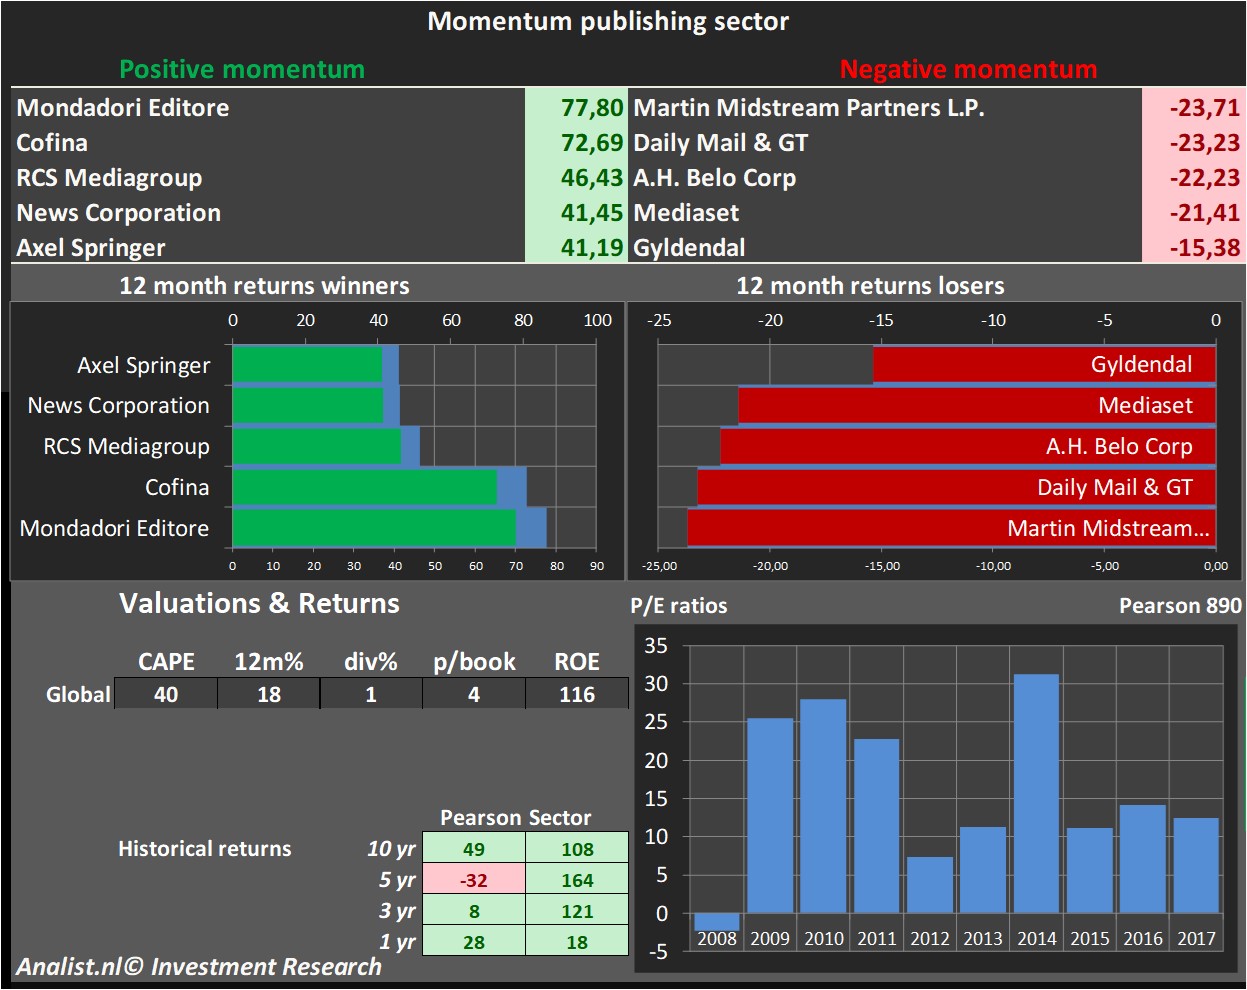Click the green Axel Springer bar in winners chart
1247x990 pixels.
(x=306, y=365)
